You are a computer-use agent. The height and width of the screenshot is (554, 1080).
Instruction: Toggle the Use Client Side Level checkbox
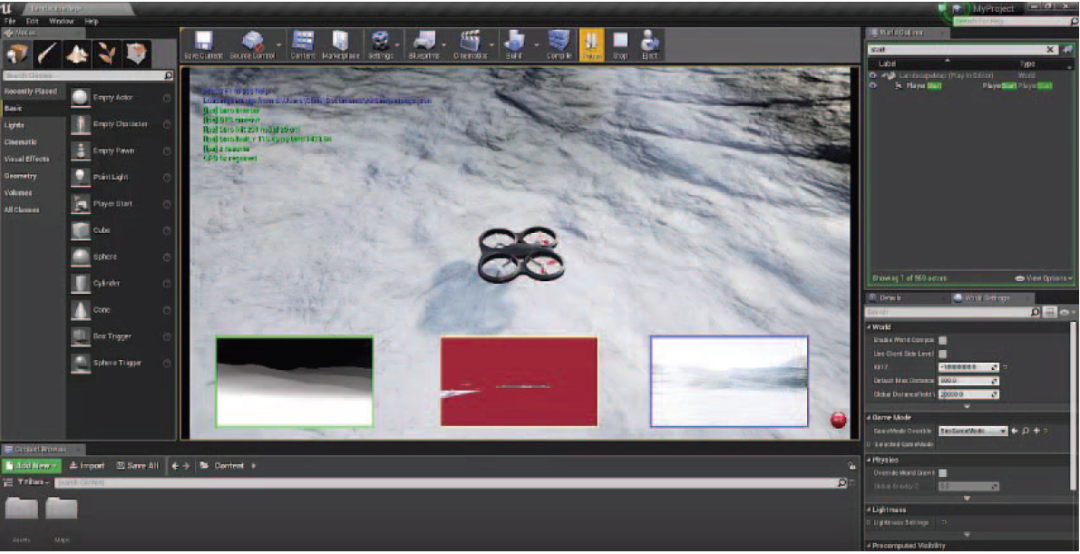click(x=943, y=354)
